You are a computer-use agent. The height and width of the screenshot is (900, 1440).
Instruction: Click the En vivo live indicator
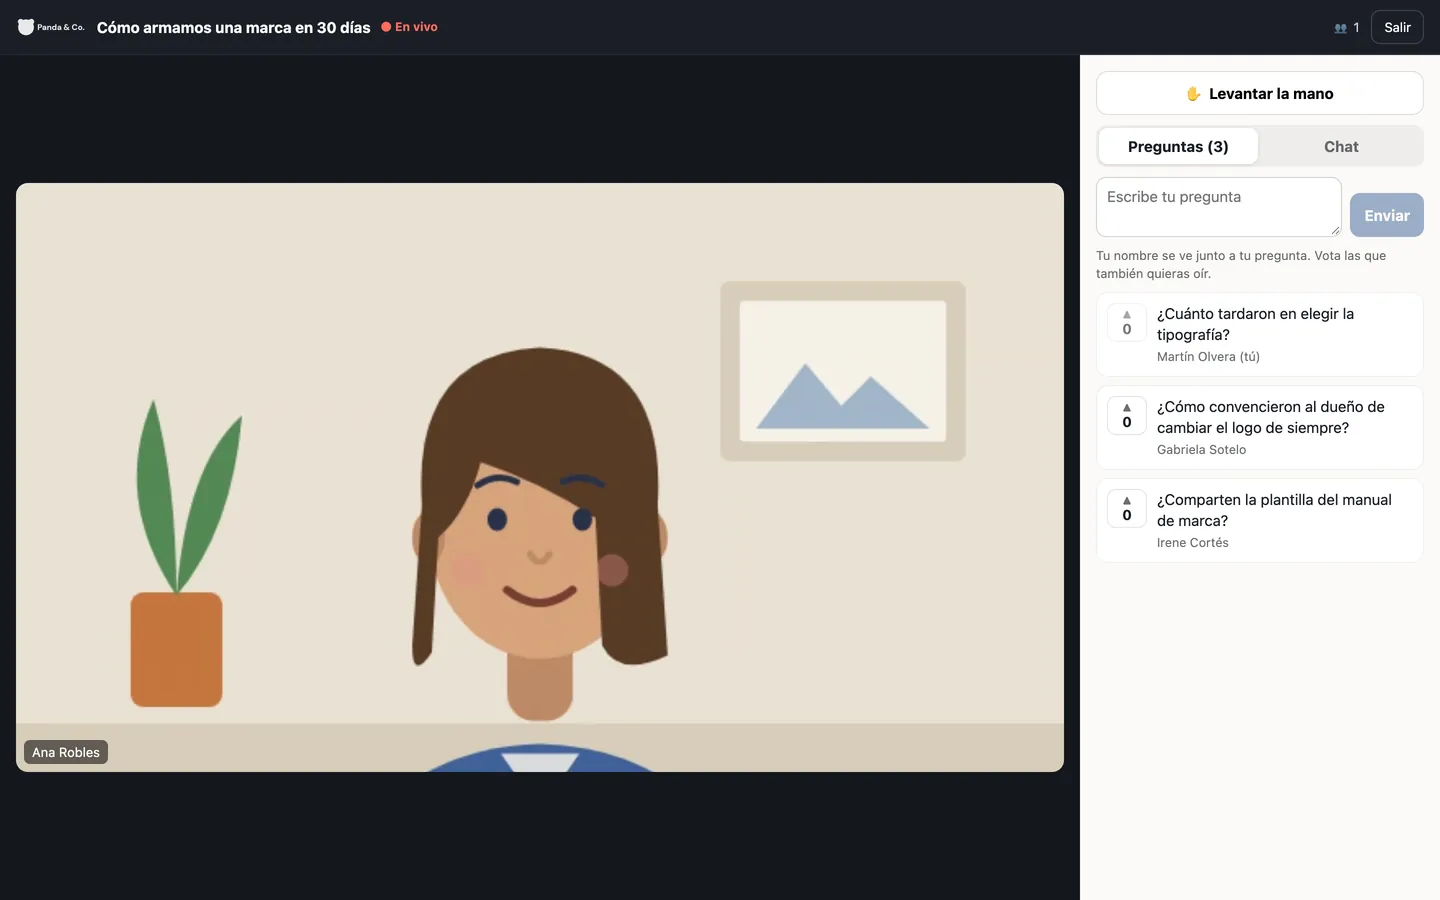(x=410, y=27)
